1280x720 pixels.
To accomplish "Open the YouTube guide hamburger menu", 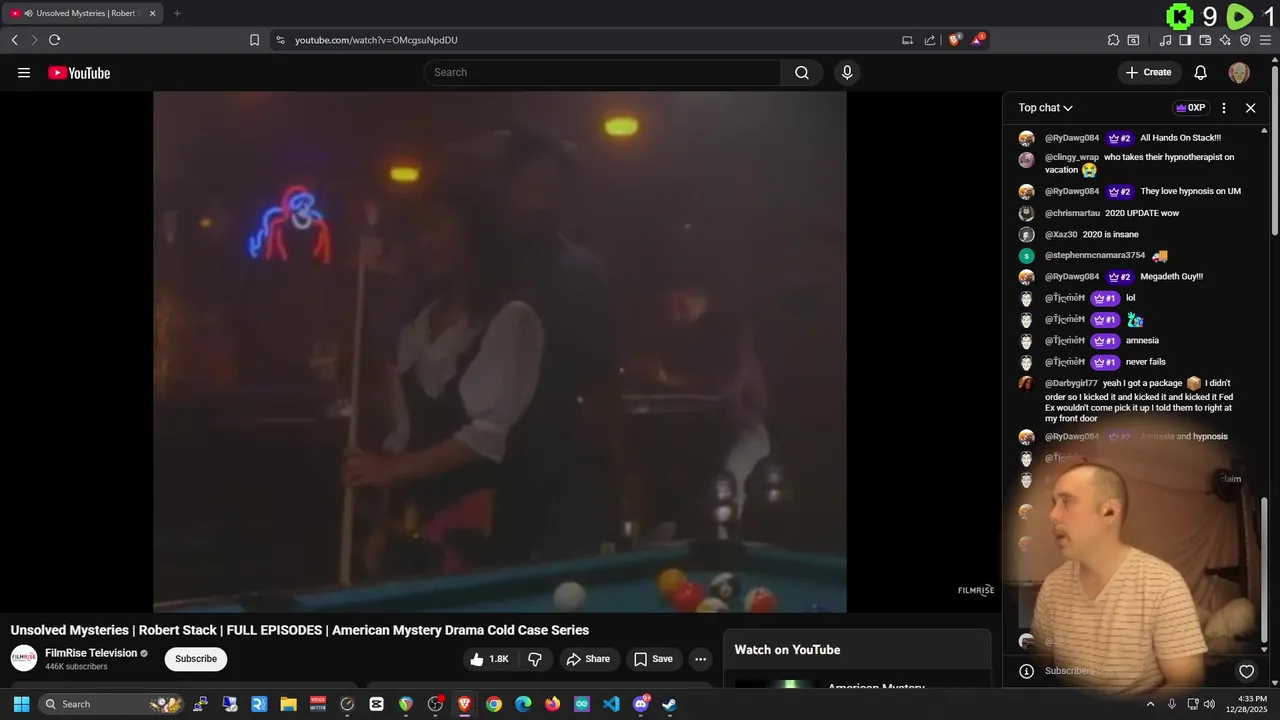I will (x=24, y=73).
